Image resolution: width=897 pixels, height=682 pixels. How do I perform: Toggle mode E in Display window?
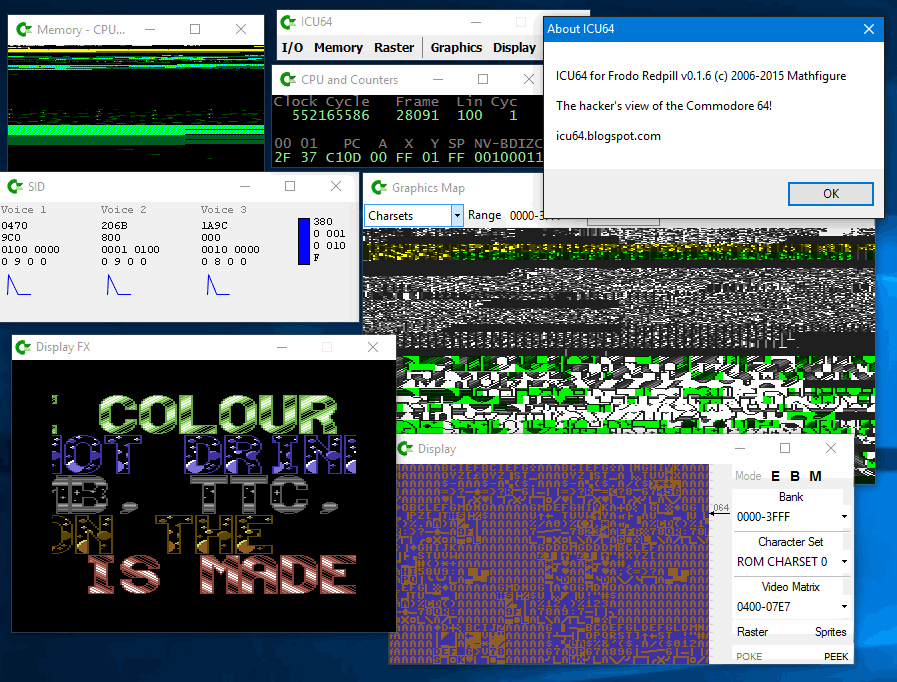(x=775, y=476)
